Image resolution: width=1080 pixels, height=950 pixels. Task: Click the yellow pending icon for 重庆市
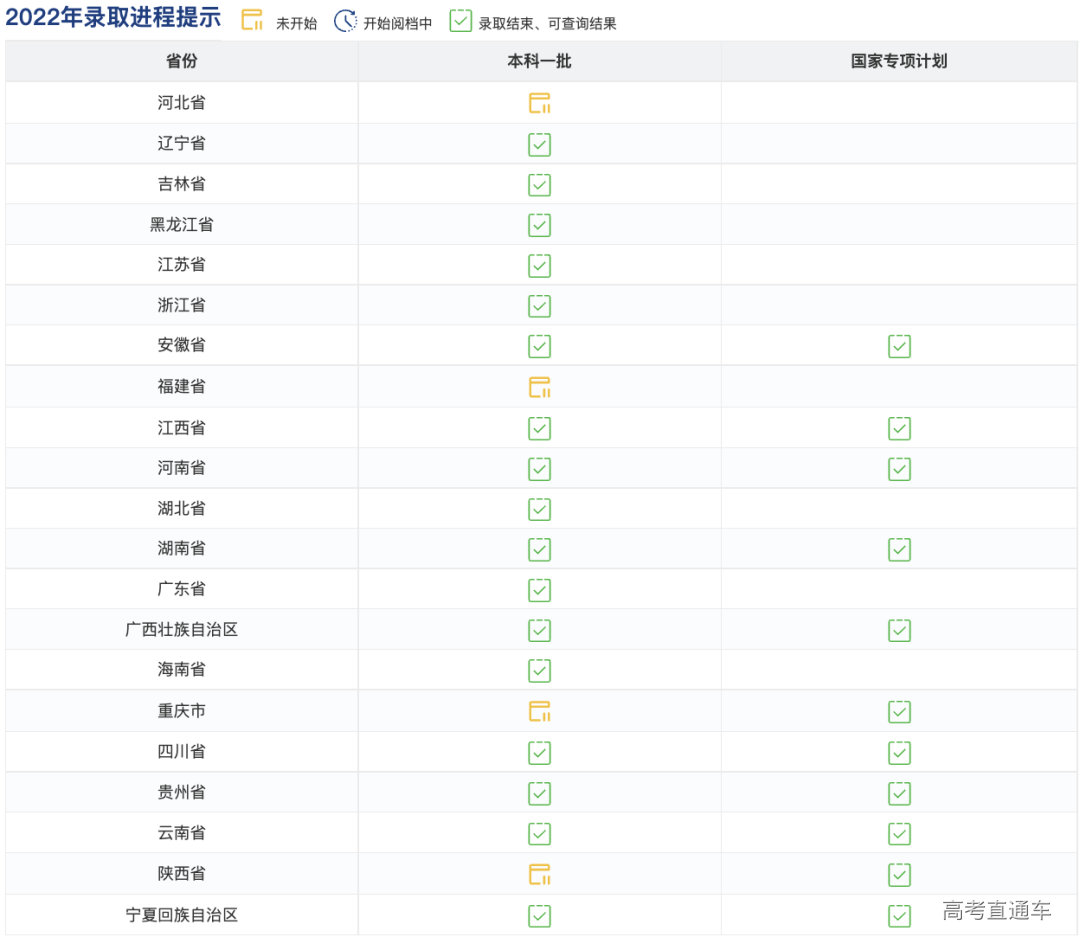tap(539, 711)
